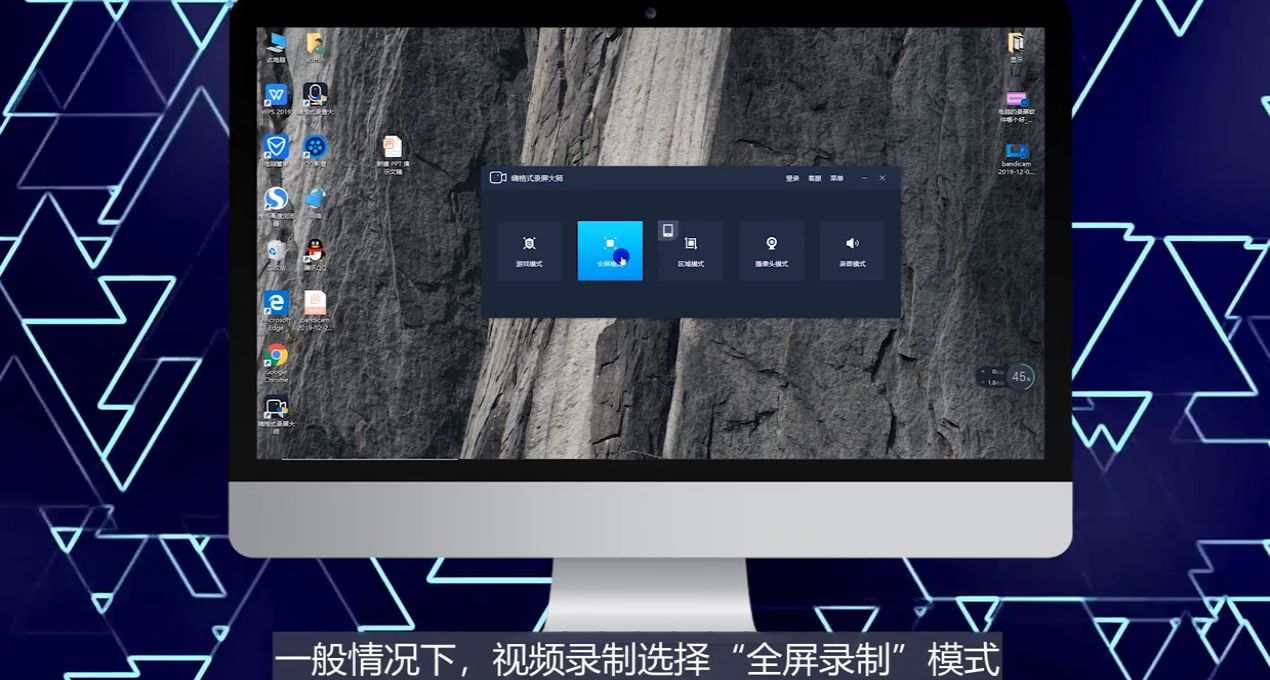Open 摄像头模式 webcam recording mode
The width and height of the screenshot is (1270, 680).
pos(771,248)
